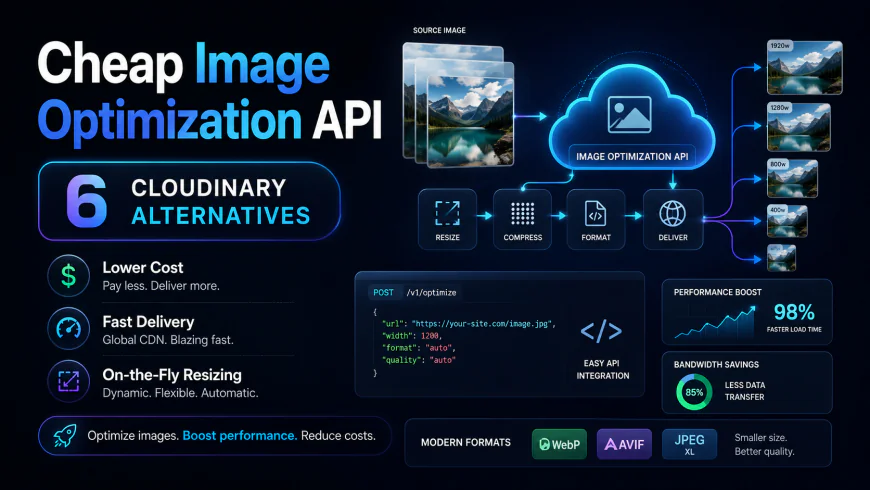The image size is (870, 490).
Task: Click the Cloudinary heading text
Action: (x=209, y=188)
